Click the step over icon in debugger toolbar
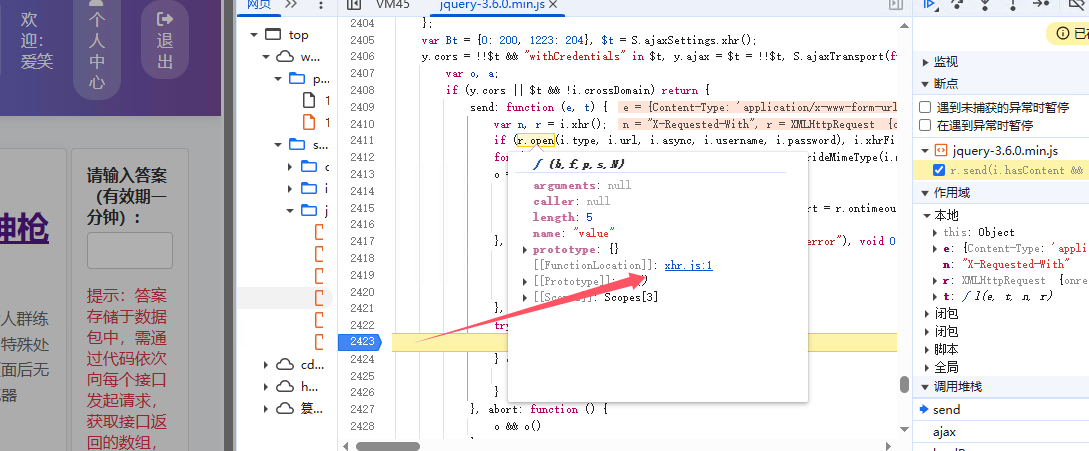The height and width of the screenshot is (451, 1089). pyautogui.click(x=957, y=4)
